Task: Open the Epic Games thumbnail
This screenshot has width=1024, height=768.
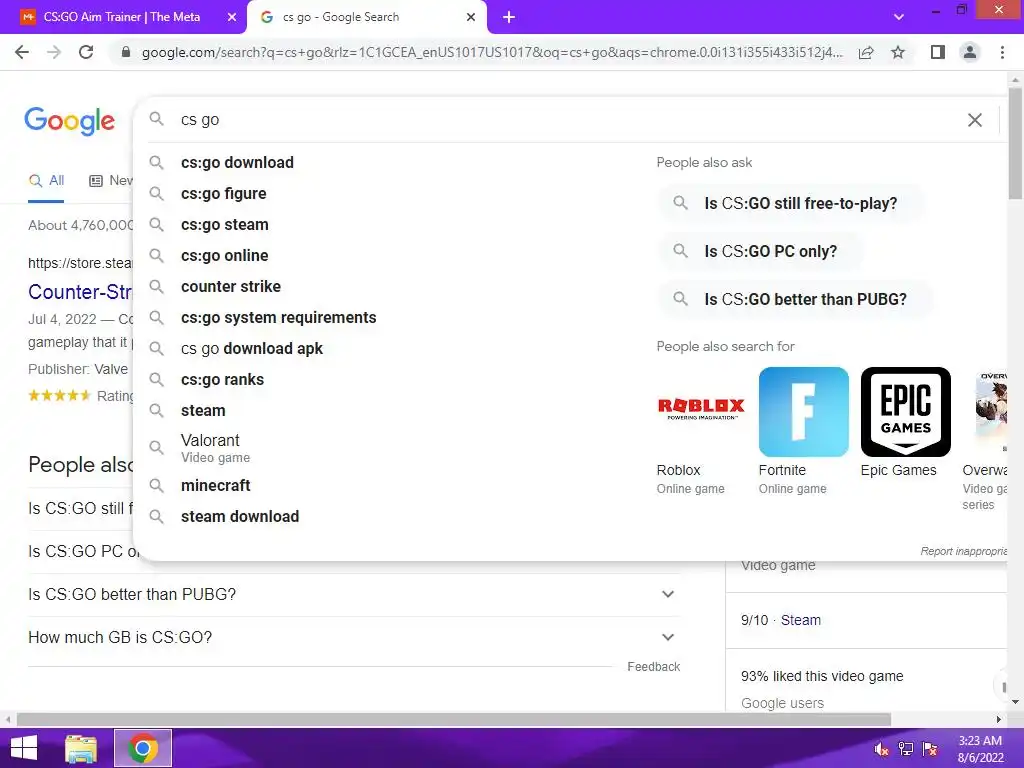Action: click(x=906, y=412)
